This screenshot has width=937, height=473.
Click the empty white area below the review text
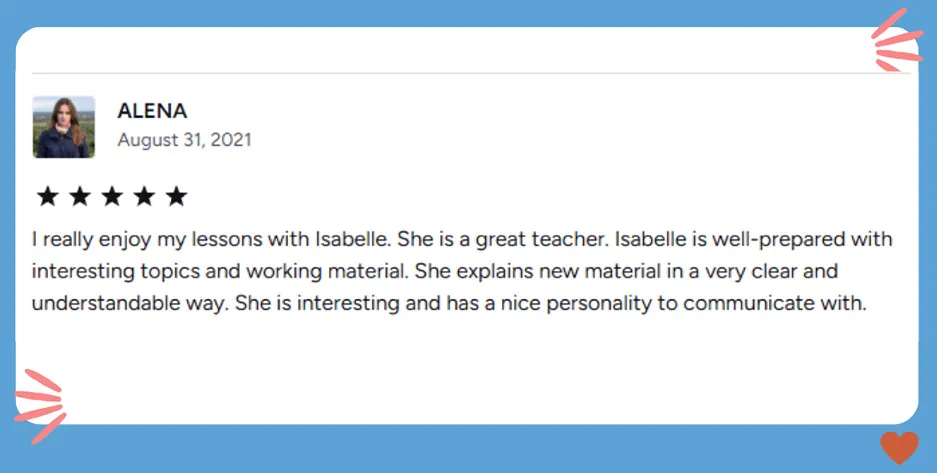(470, 370)
